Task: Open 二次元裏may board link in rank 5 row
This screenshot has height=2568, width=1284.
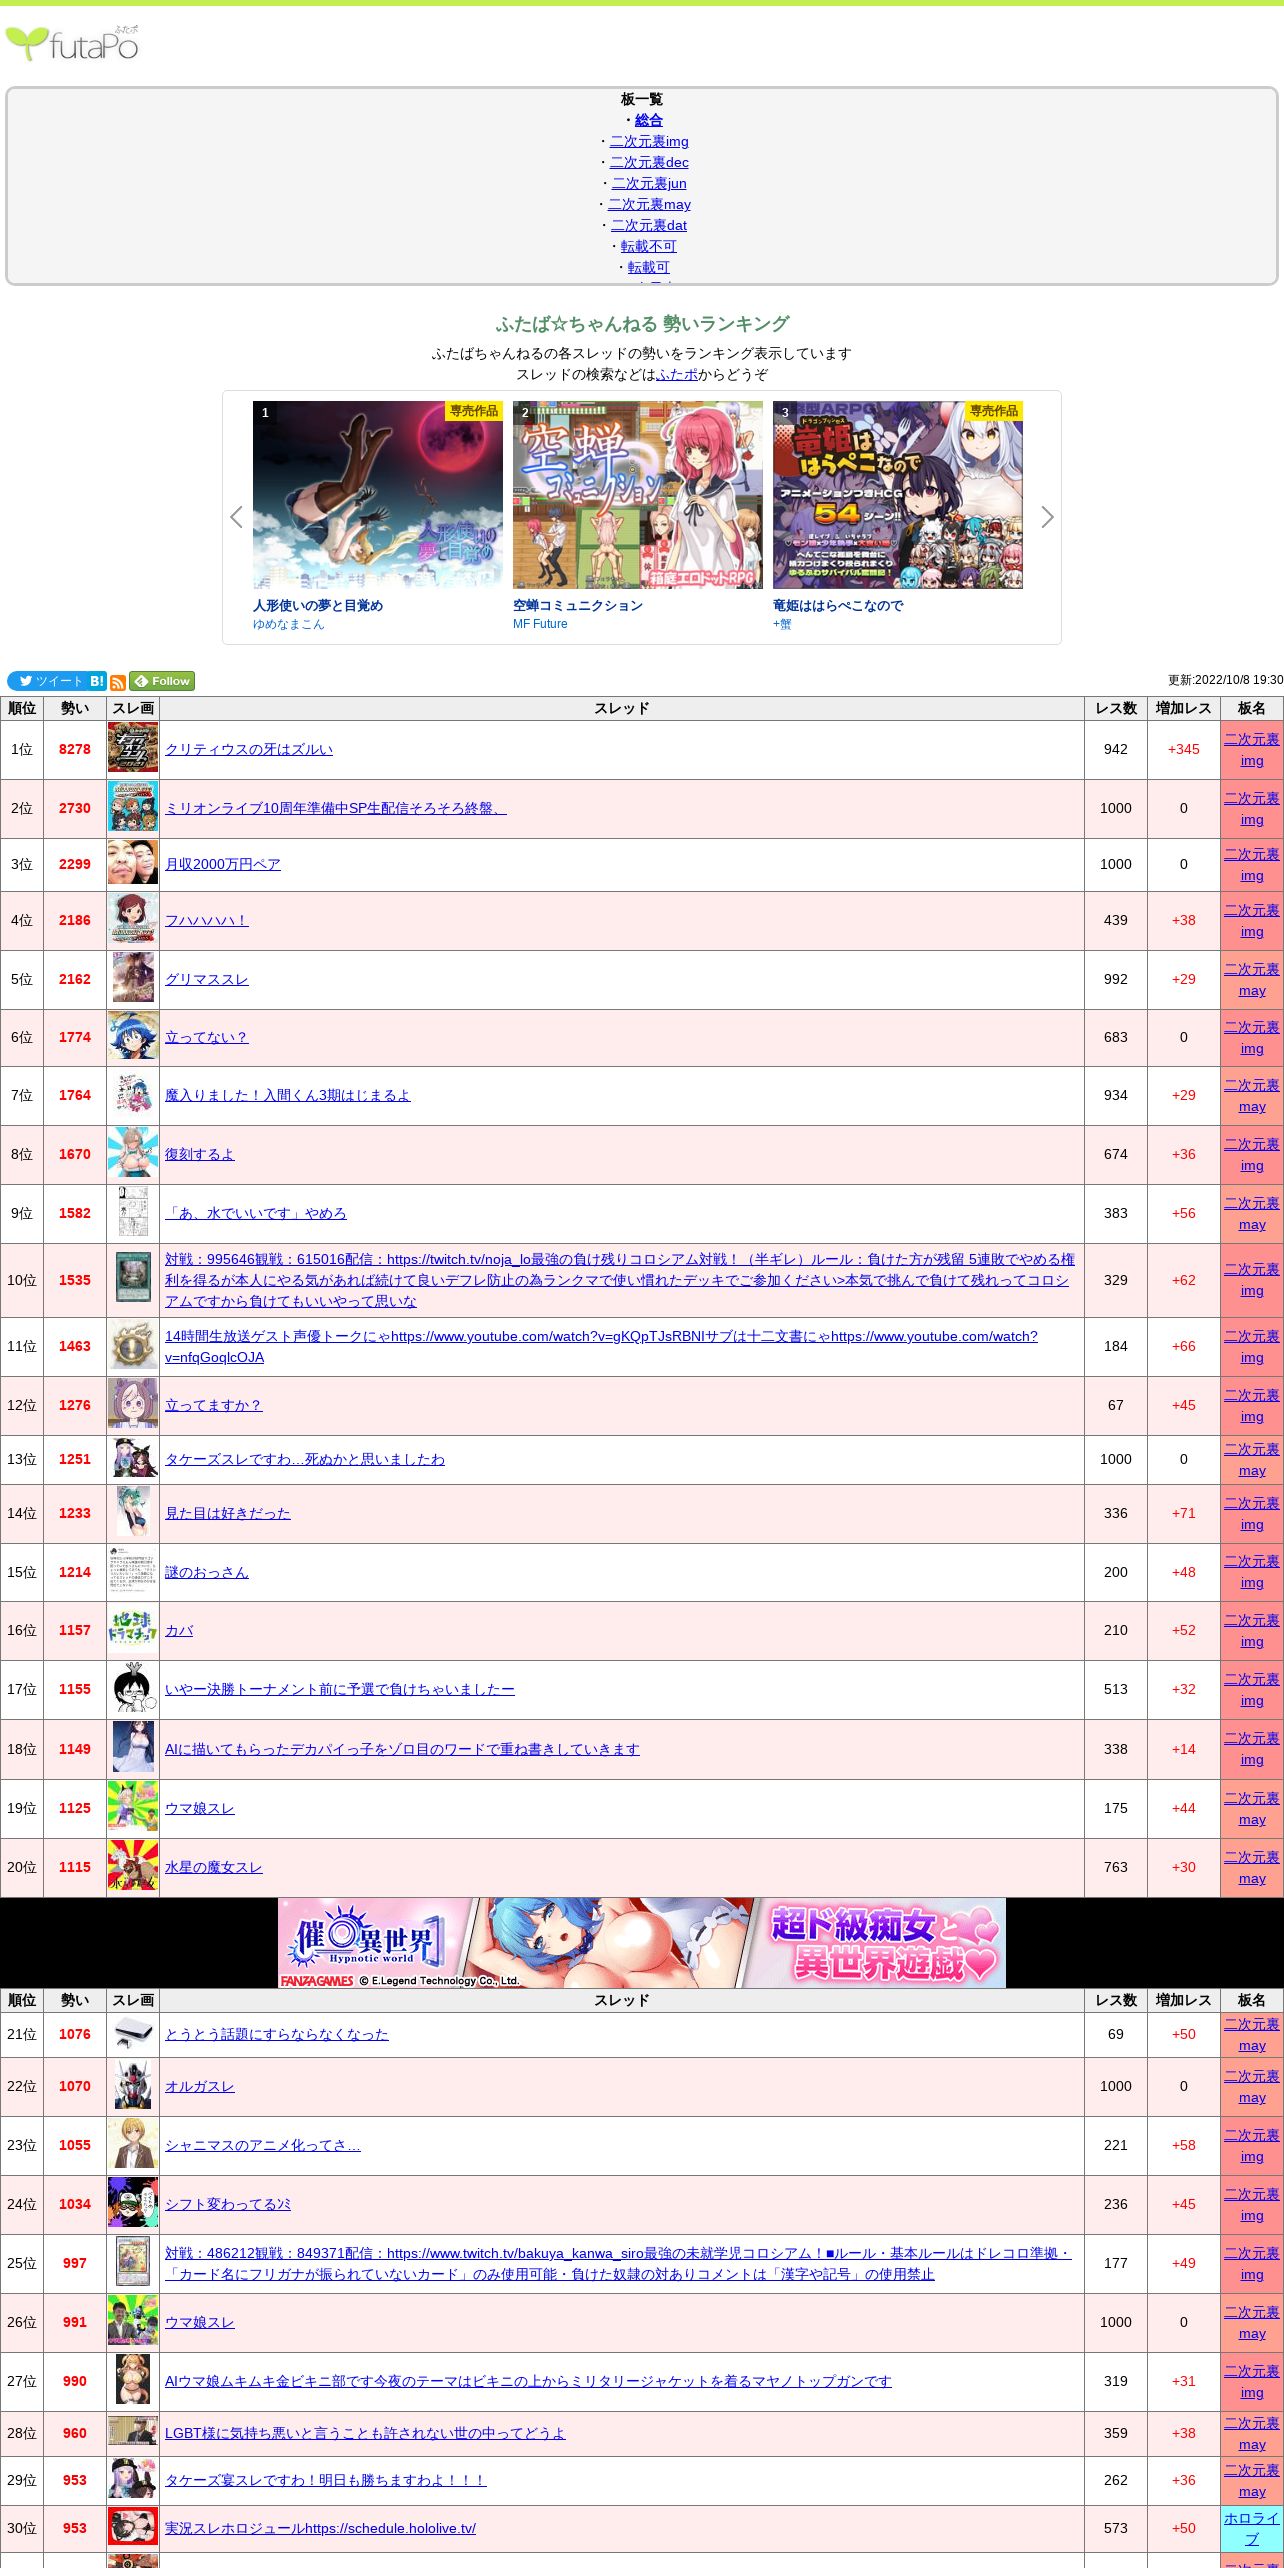Action: (1252, 980)
